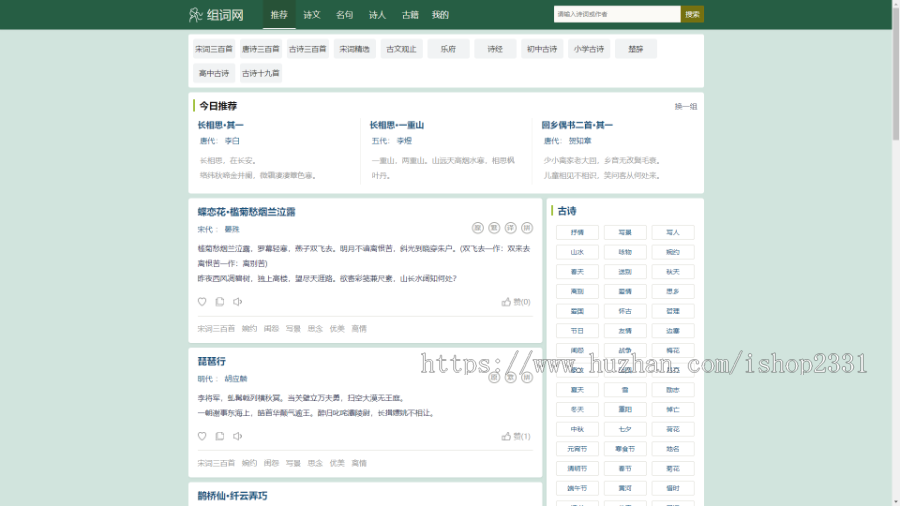
Task: Choose 七夕 category in 古诗 sidebar
Action: click(625, 429)
